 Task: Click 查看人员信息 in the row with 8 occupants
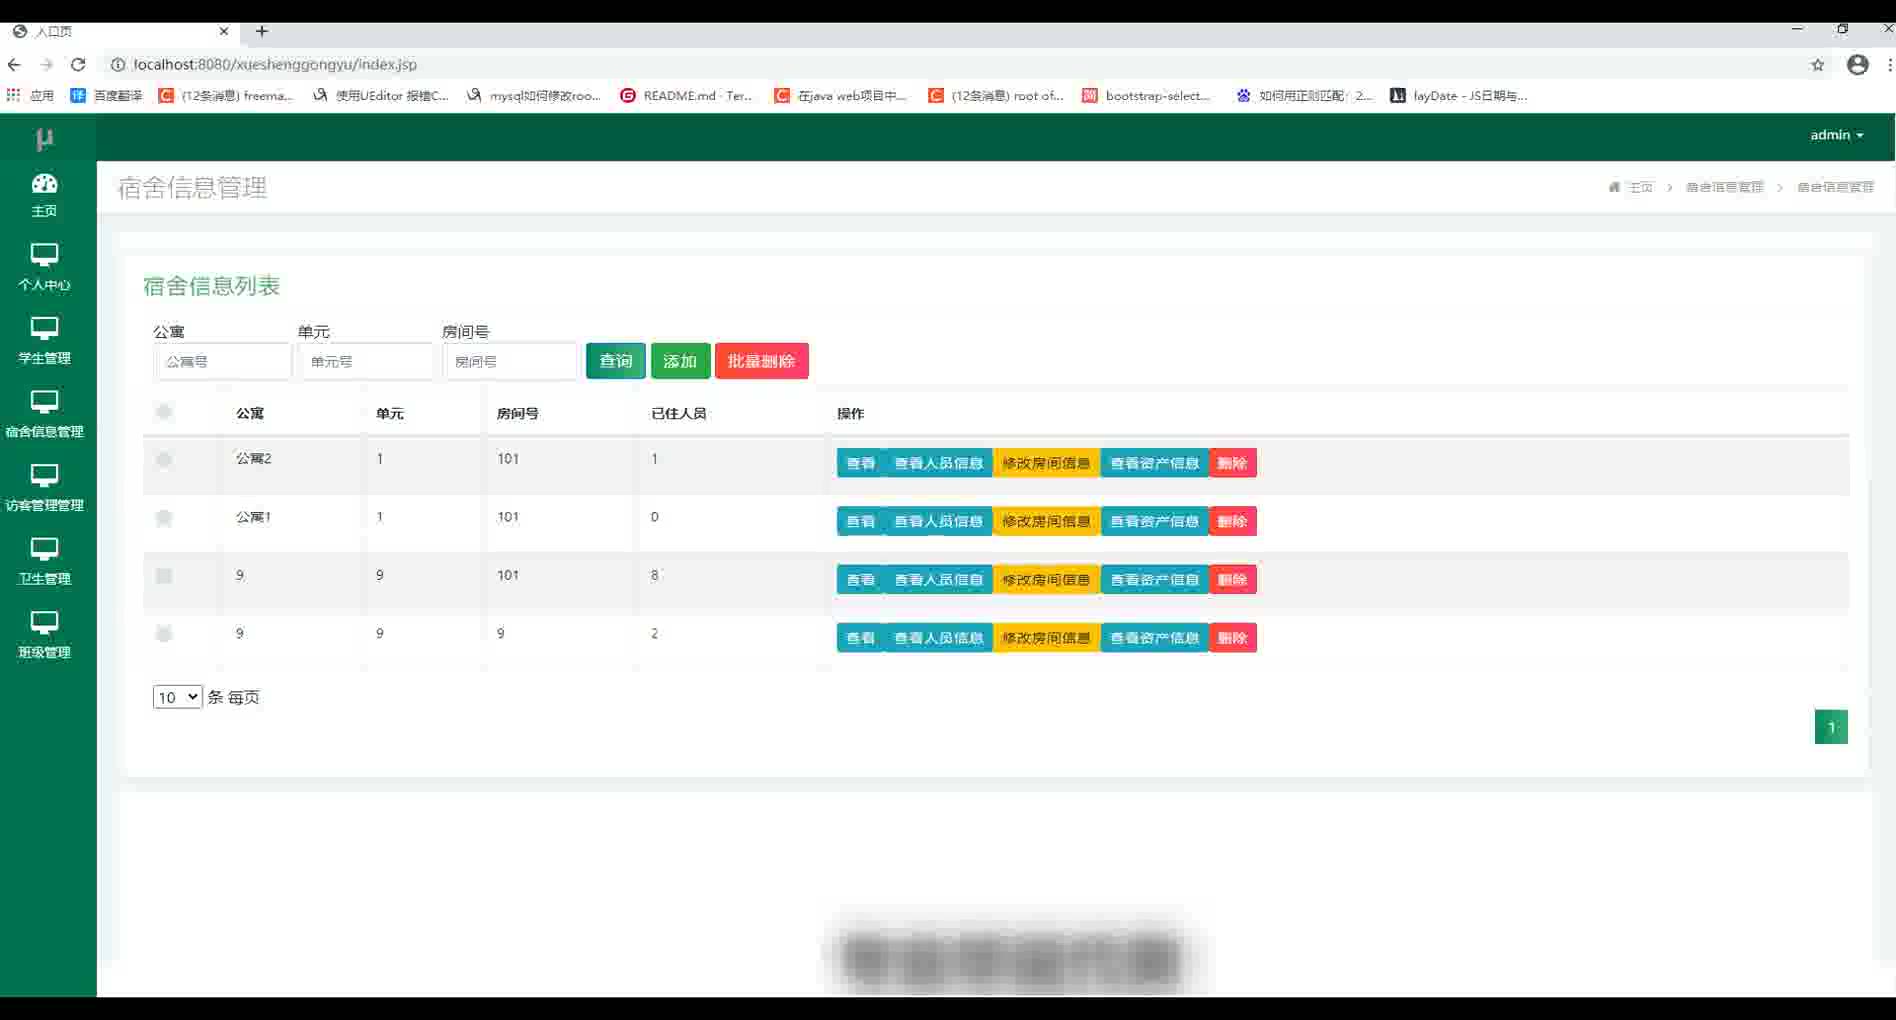click(x=938, y=580)
